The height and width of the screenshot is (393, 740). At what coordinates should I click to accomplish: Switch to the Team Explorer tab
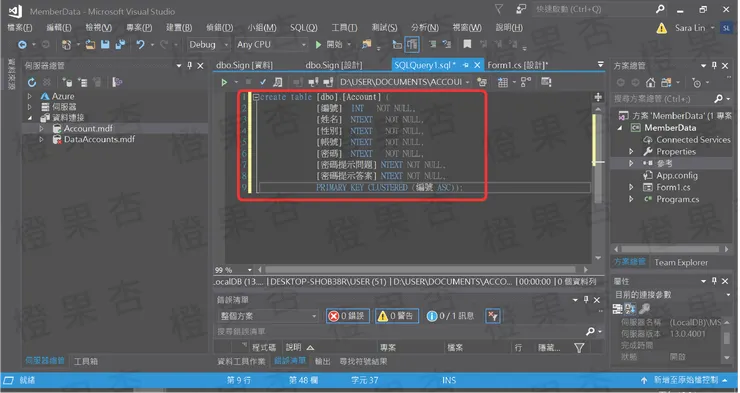point(681,262)
